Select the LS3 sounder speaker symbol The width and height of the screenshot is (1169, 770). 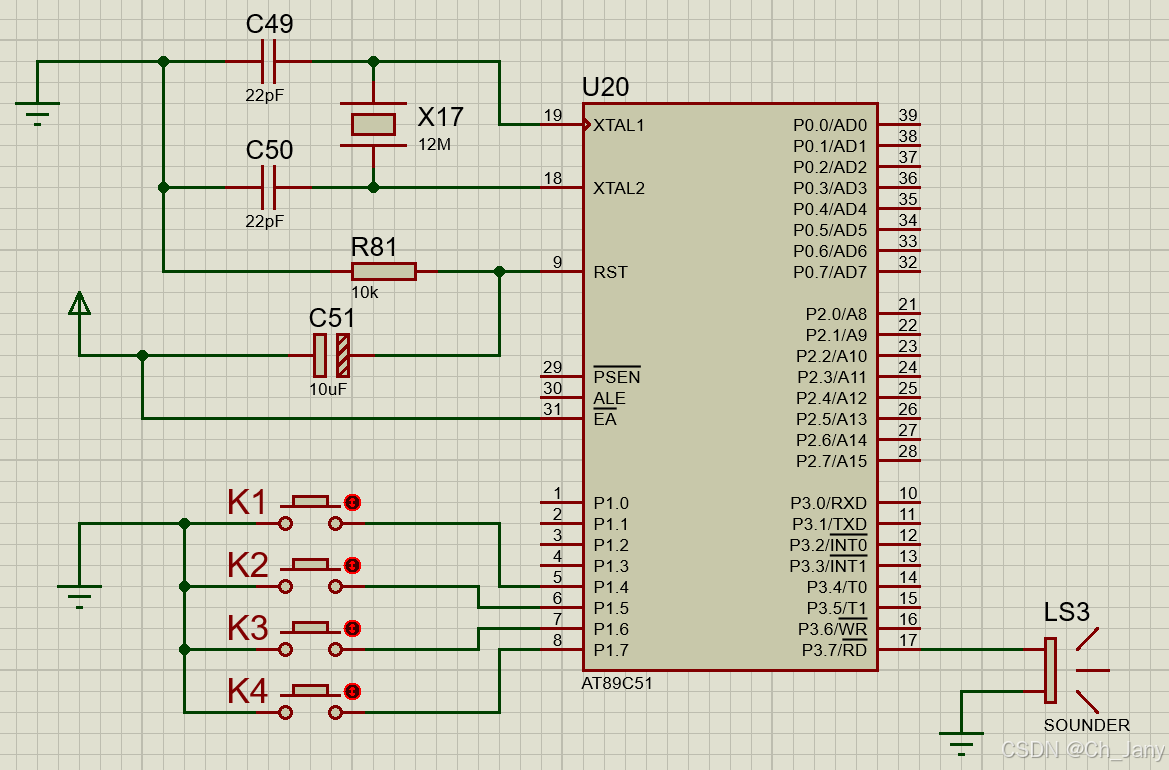coord(1066,670)
